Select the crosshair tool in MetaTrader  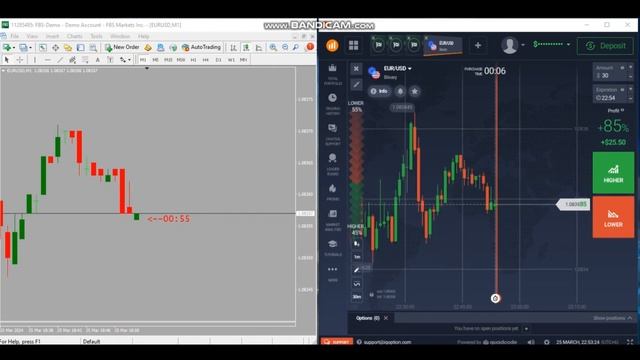[20, 60]
